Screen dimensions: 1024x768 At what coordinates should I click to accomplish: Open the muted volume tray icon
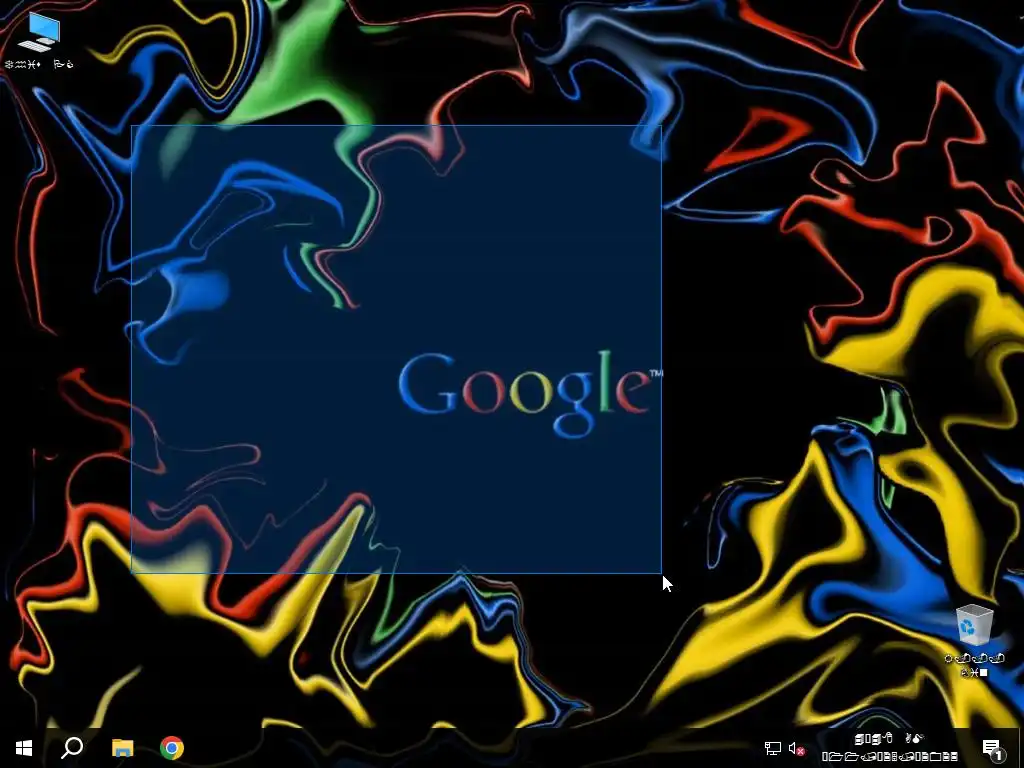(796, 748)
